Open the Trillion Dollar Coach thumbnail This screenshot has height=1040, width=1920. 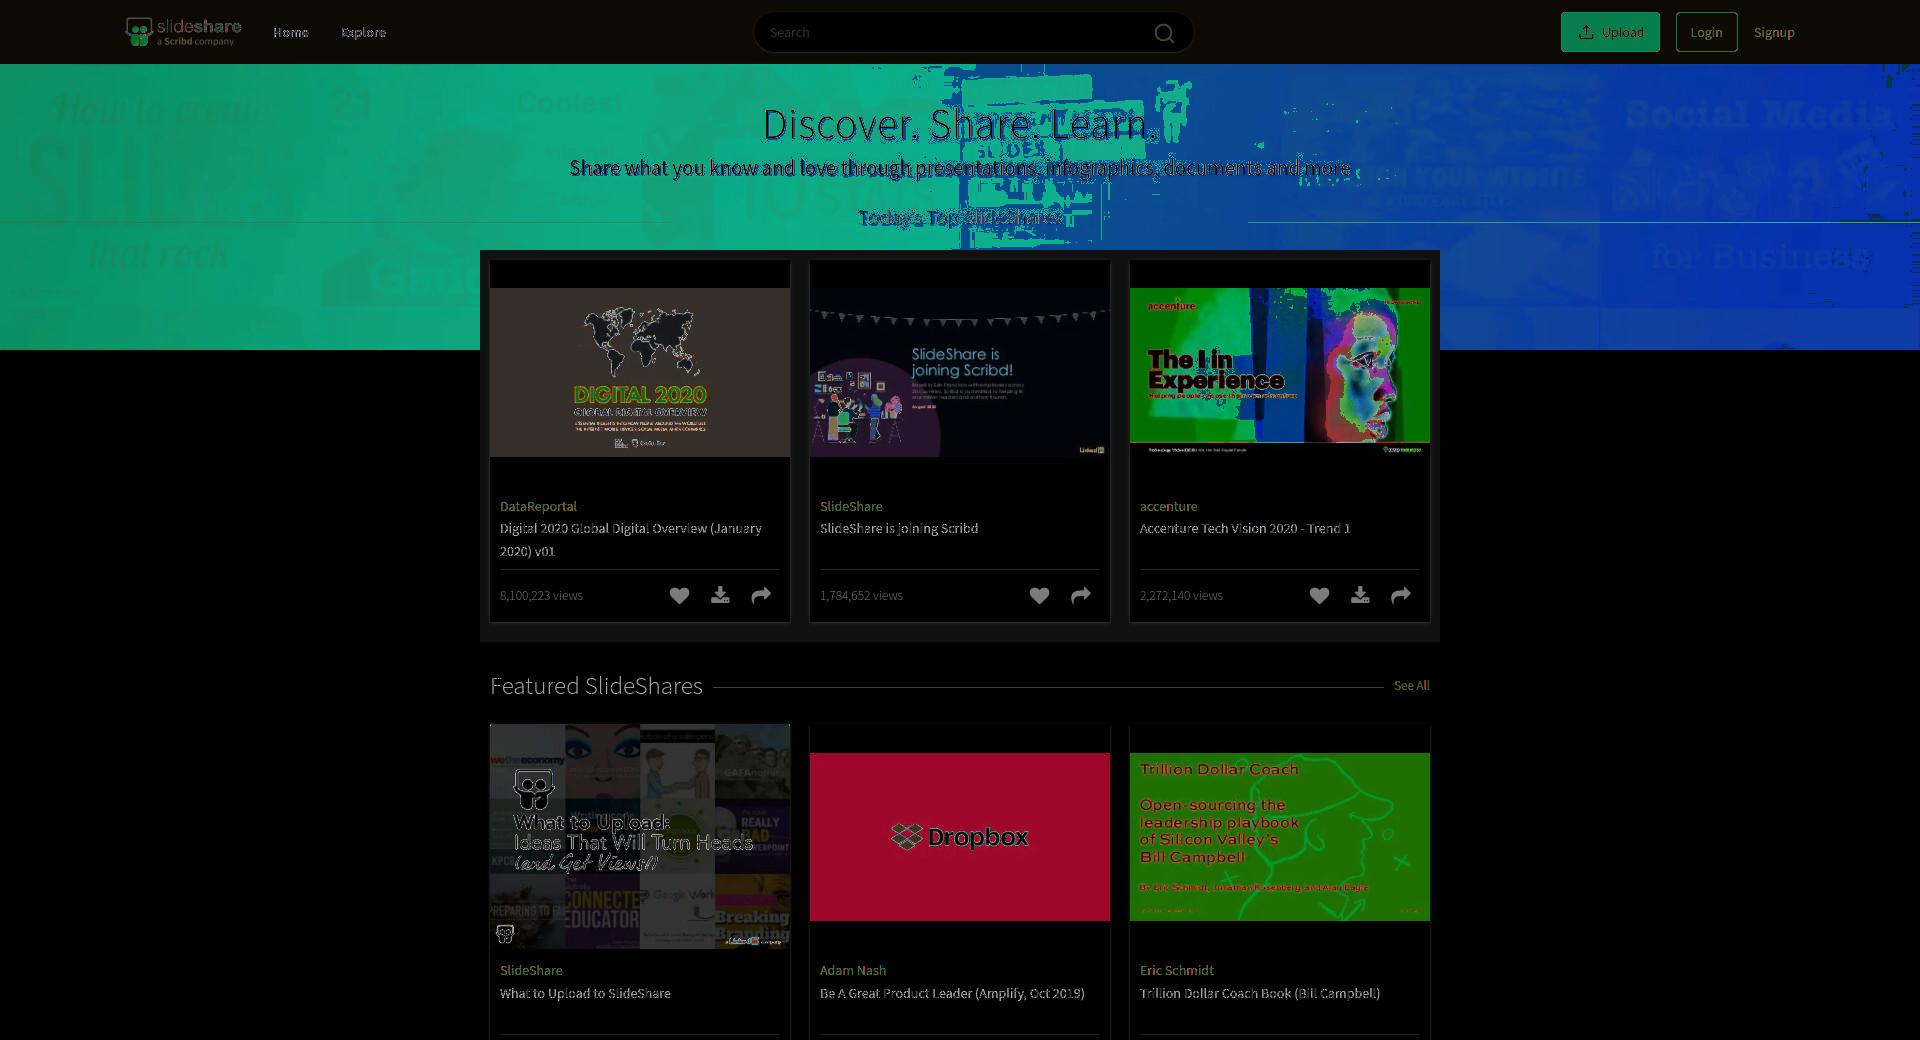click(x=1280, y=837)
